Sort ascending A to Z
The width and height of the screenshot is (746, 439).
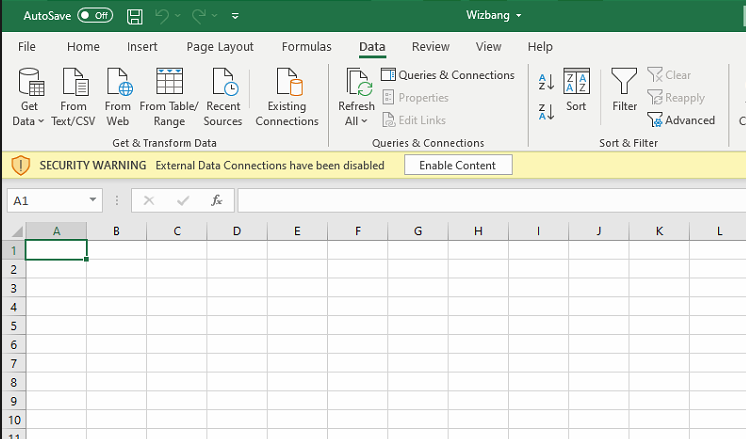(x=546, y=82)
